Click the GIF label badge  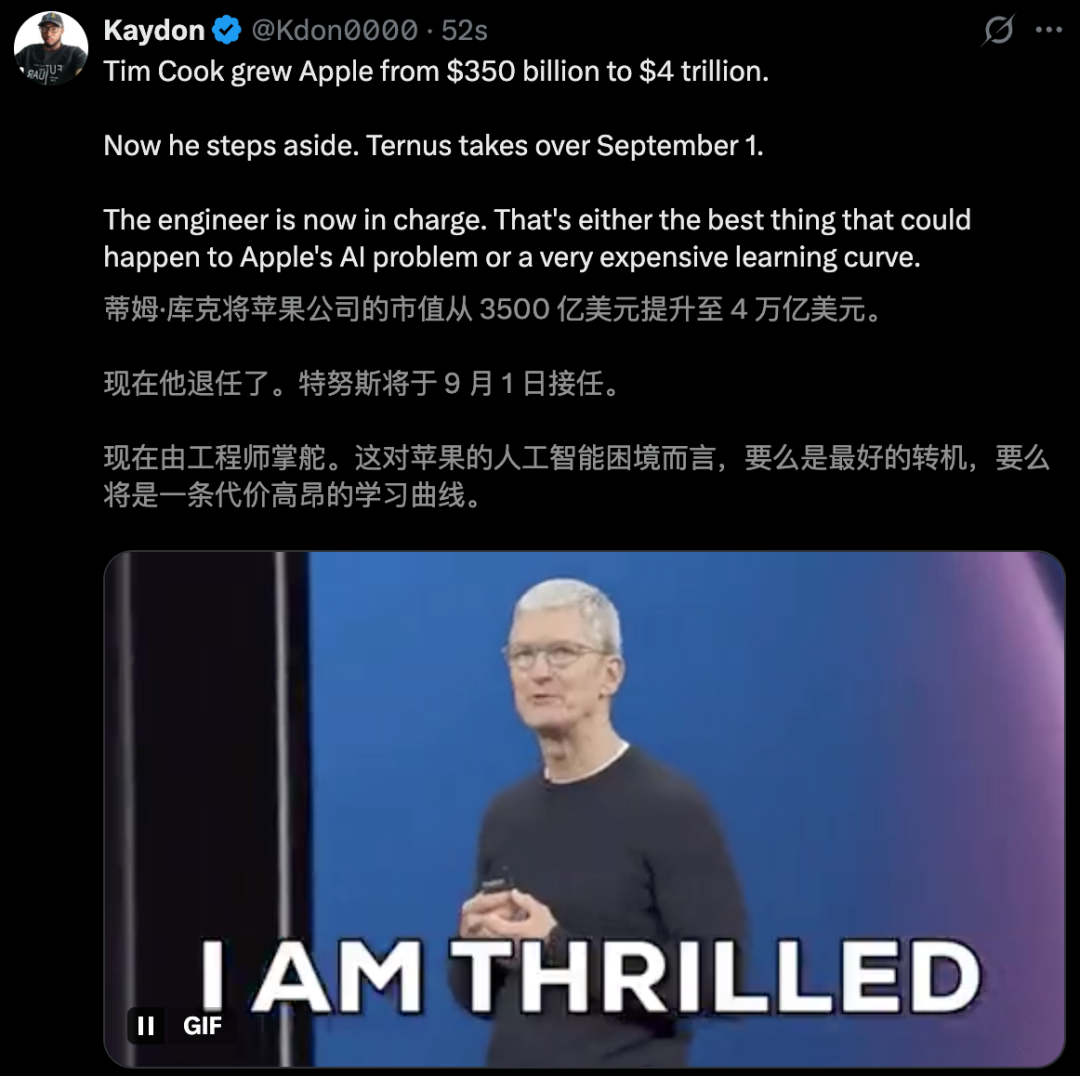tap(202, 1026)
